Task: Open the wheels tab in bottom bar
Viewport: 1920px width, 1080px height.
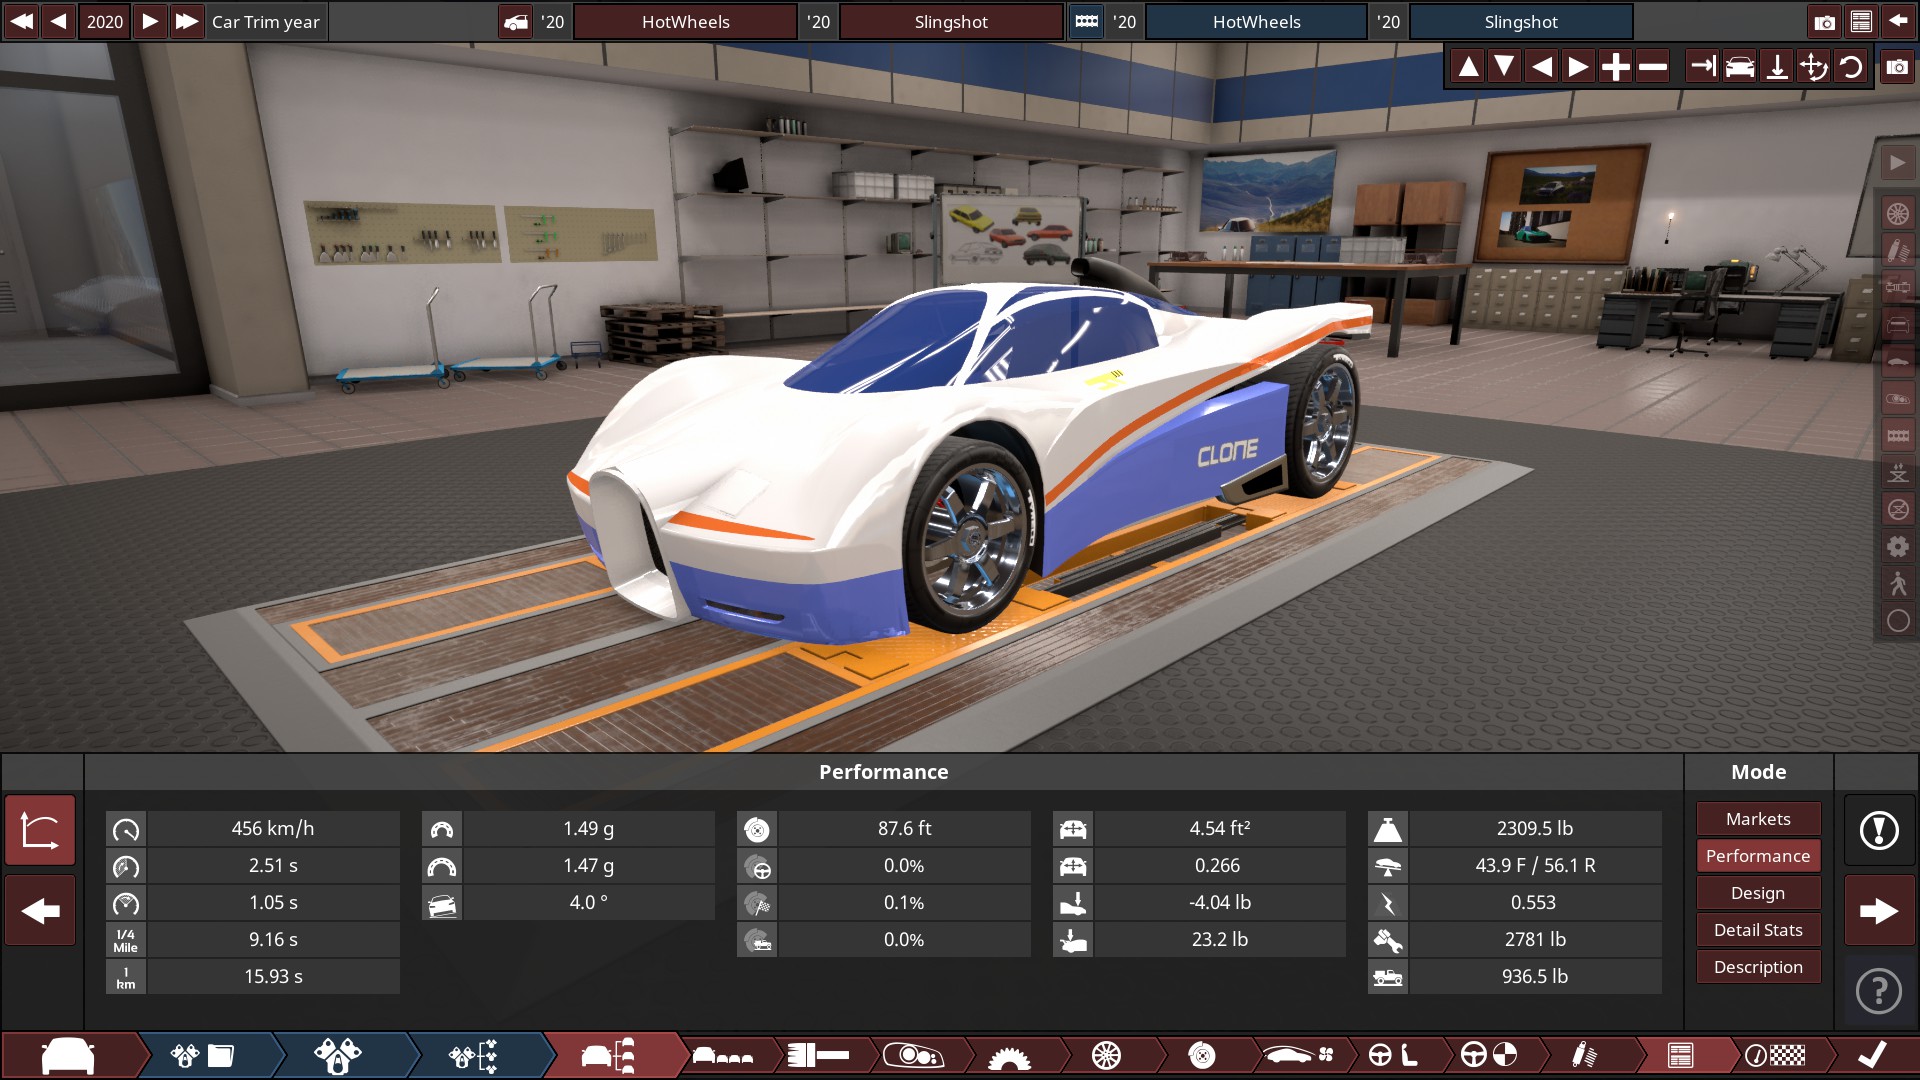Action: click(x=1106, y=1055)
